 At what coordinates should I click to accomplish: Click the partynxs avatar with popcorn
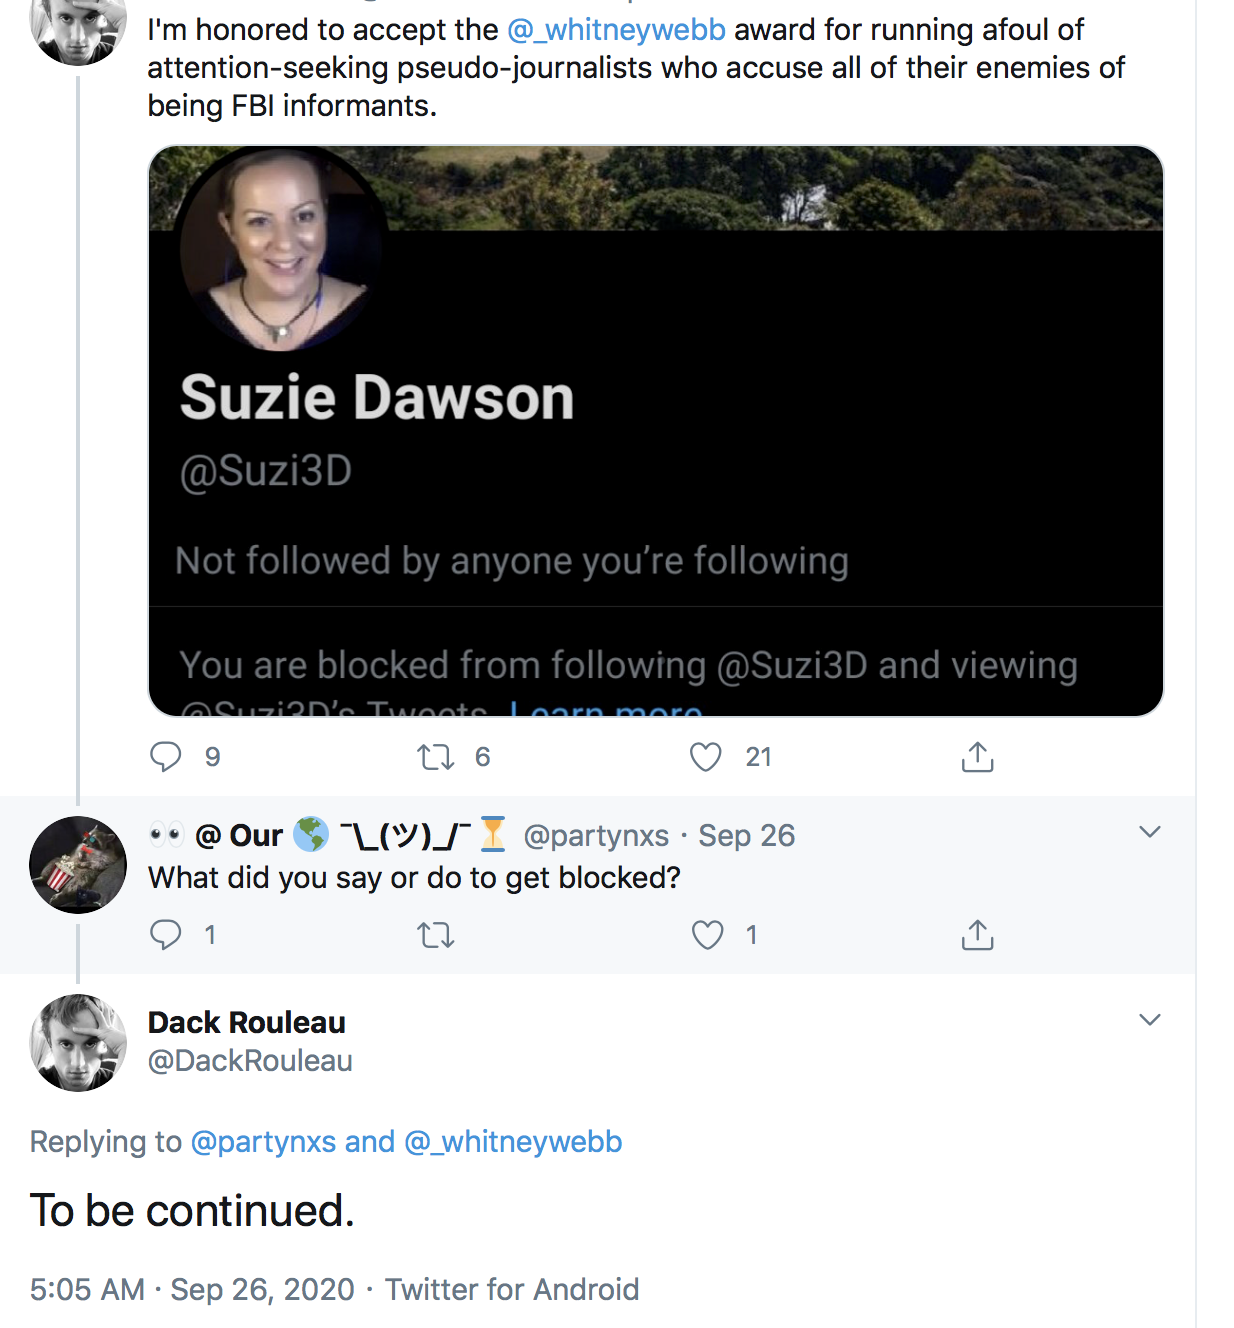78,865
